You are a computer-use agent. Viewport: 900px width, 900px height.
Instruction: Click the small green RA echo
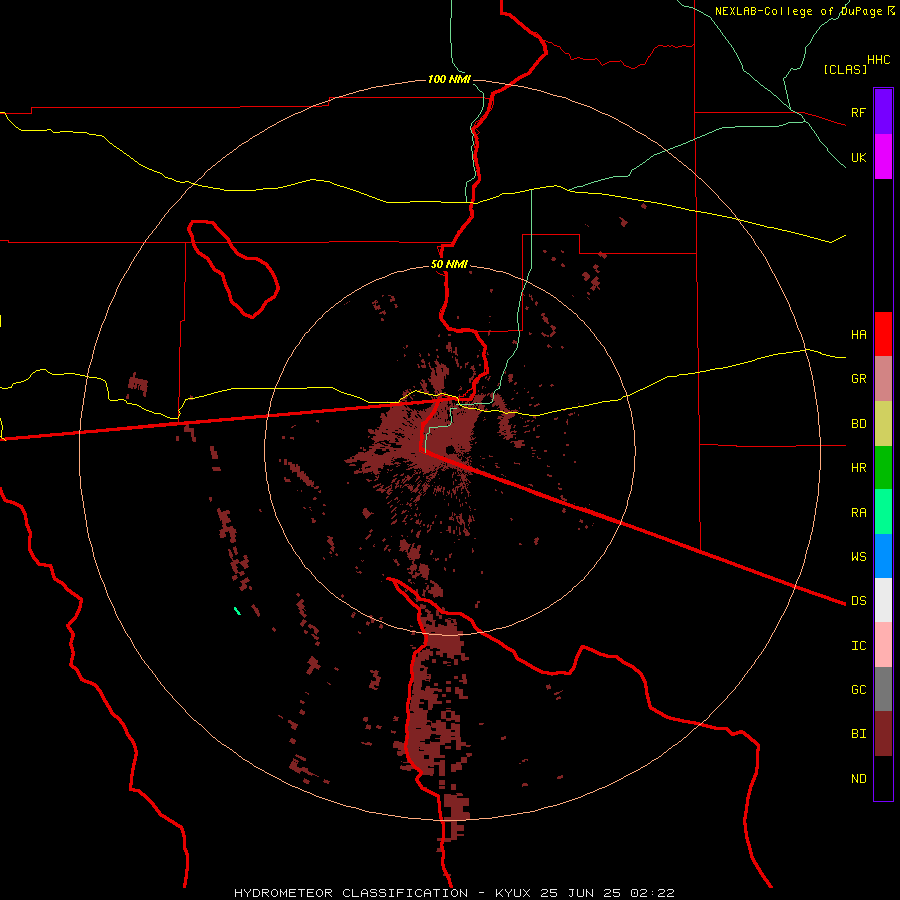(237, 611)
